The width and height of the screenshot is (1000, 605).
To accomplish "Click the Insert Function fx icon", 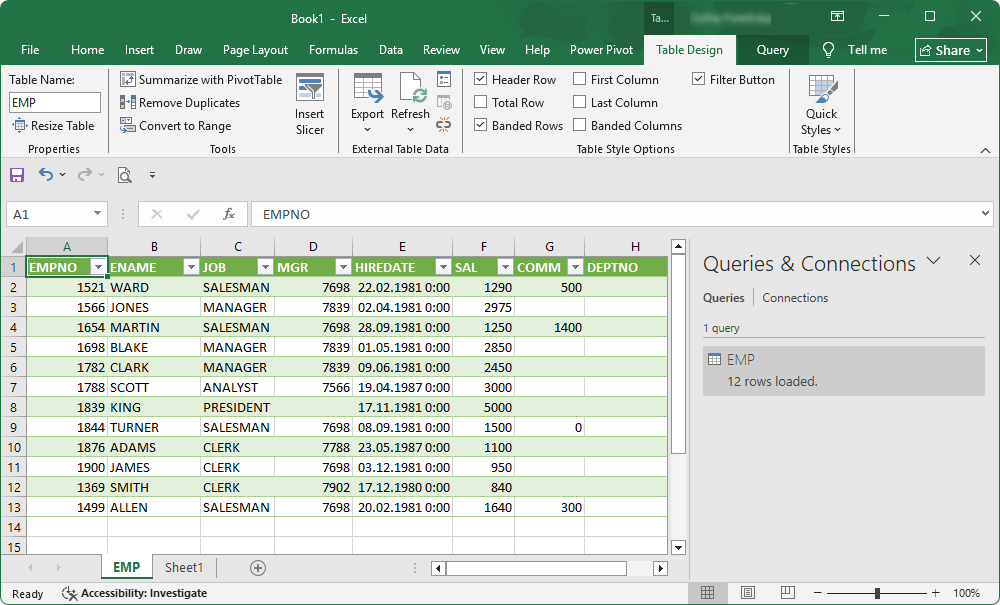I will (228, 214).
